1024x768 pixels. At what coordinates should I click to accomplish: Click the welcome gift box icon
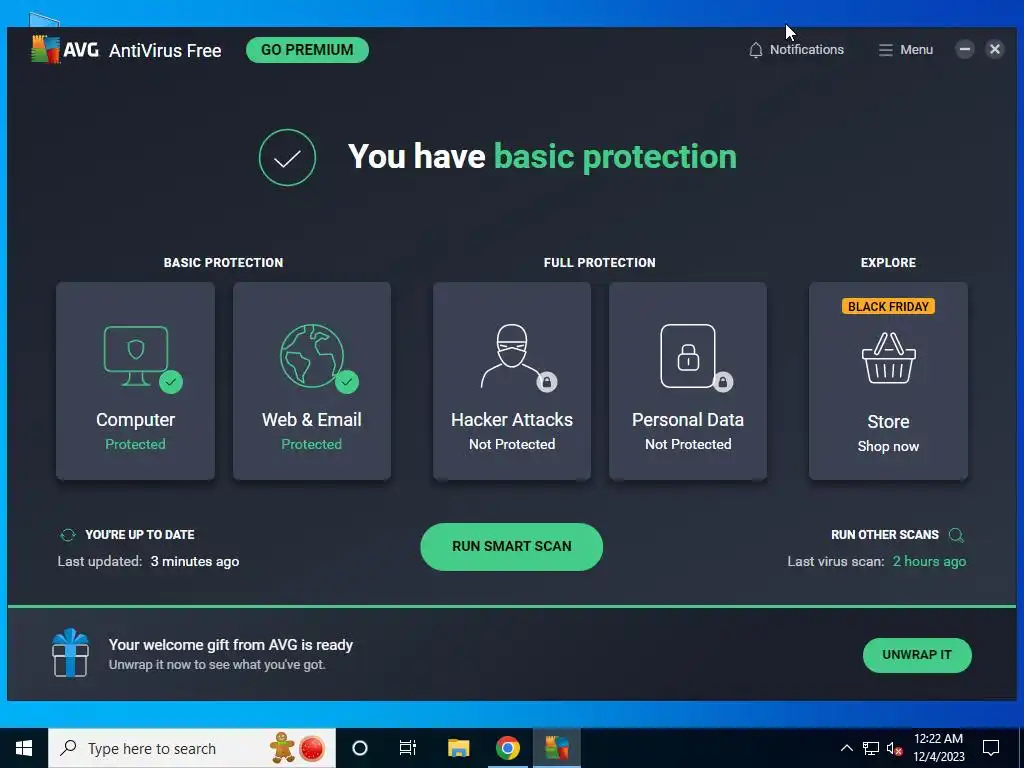point(70,653)
